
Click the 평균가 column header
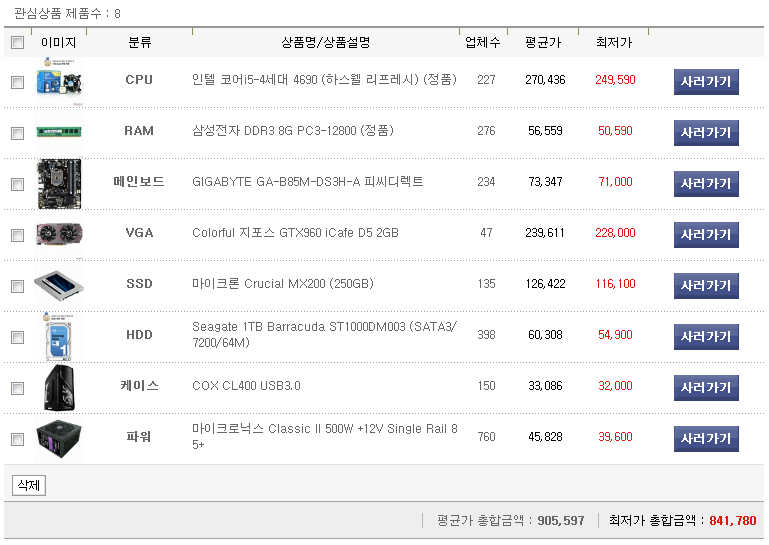(x=543, y=42)
